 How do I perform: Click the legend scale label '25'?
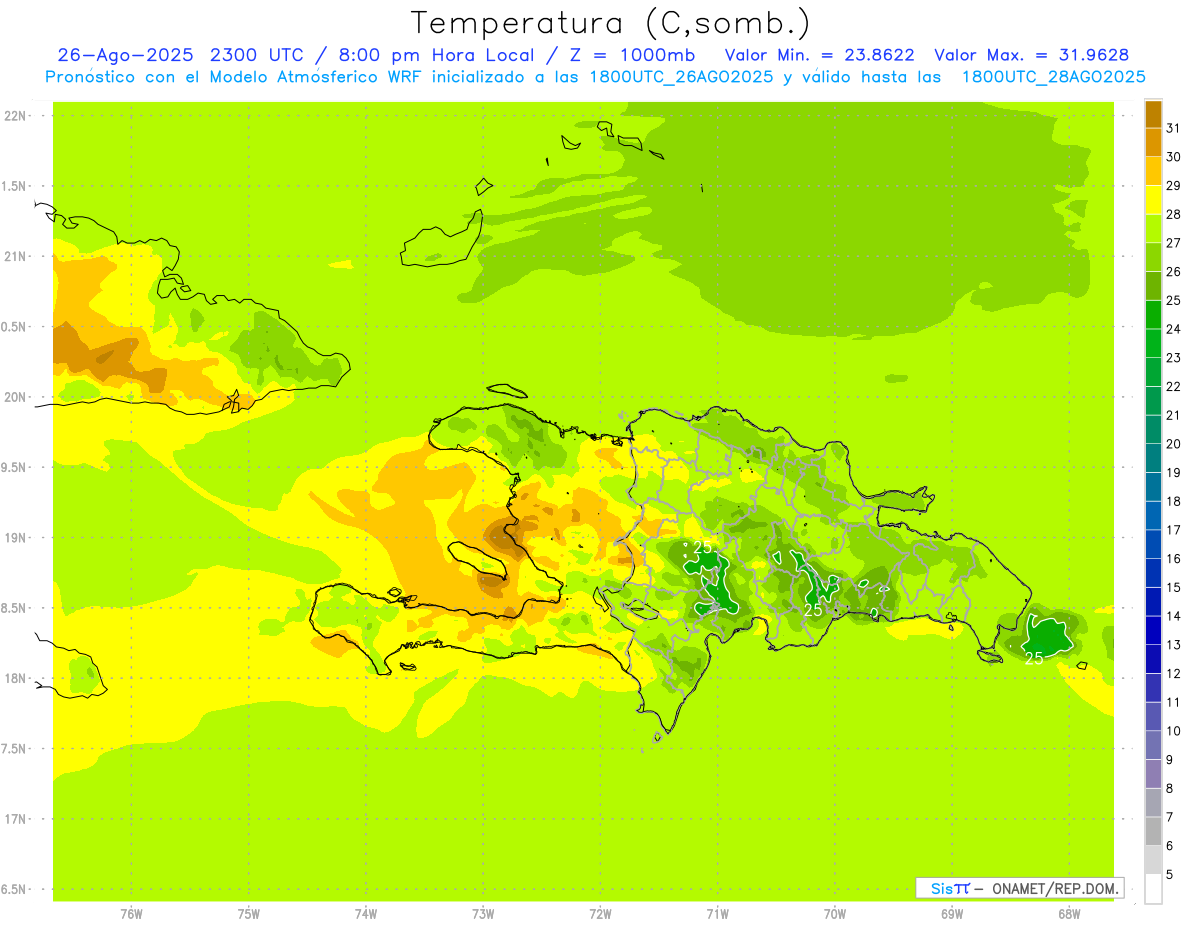pyautogui.click(x=1174, y=300)
